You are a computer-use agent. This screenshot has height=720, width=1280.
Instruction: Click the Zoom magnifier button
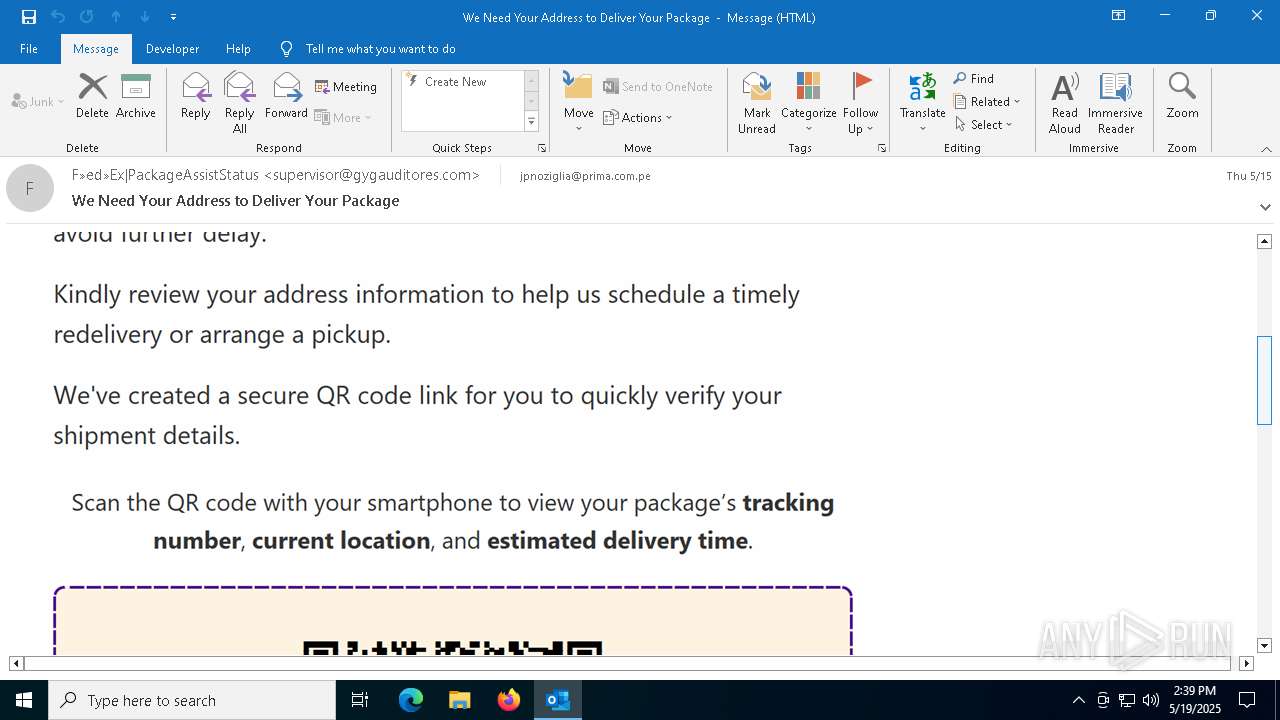coord(1182,97)
